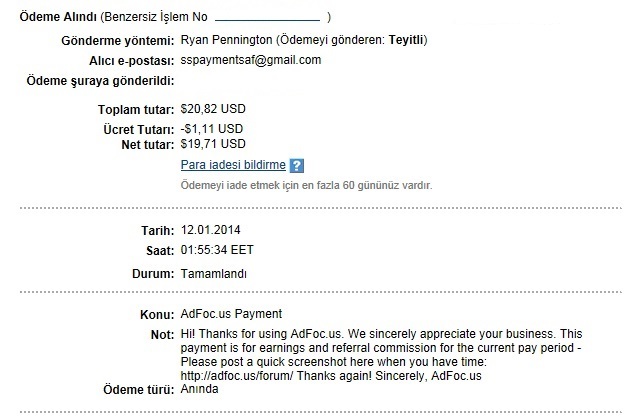The height and width of the screenshot is (418, 638).
Task: Open the help question mark icon
Action: pos(297,166)
